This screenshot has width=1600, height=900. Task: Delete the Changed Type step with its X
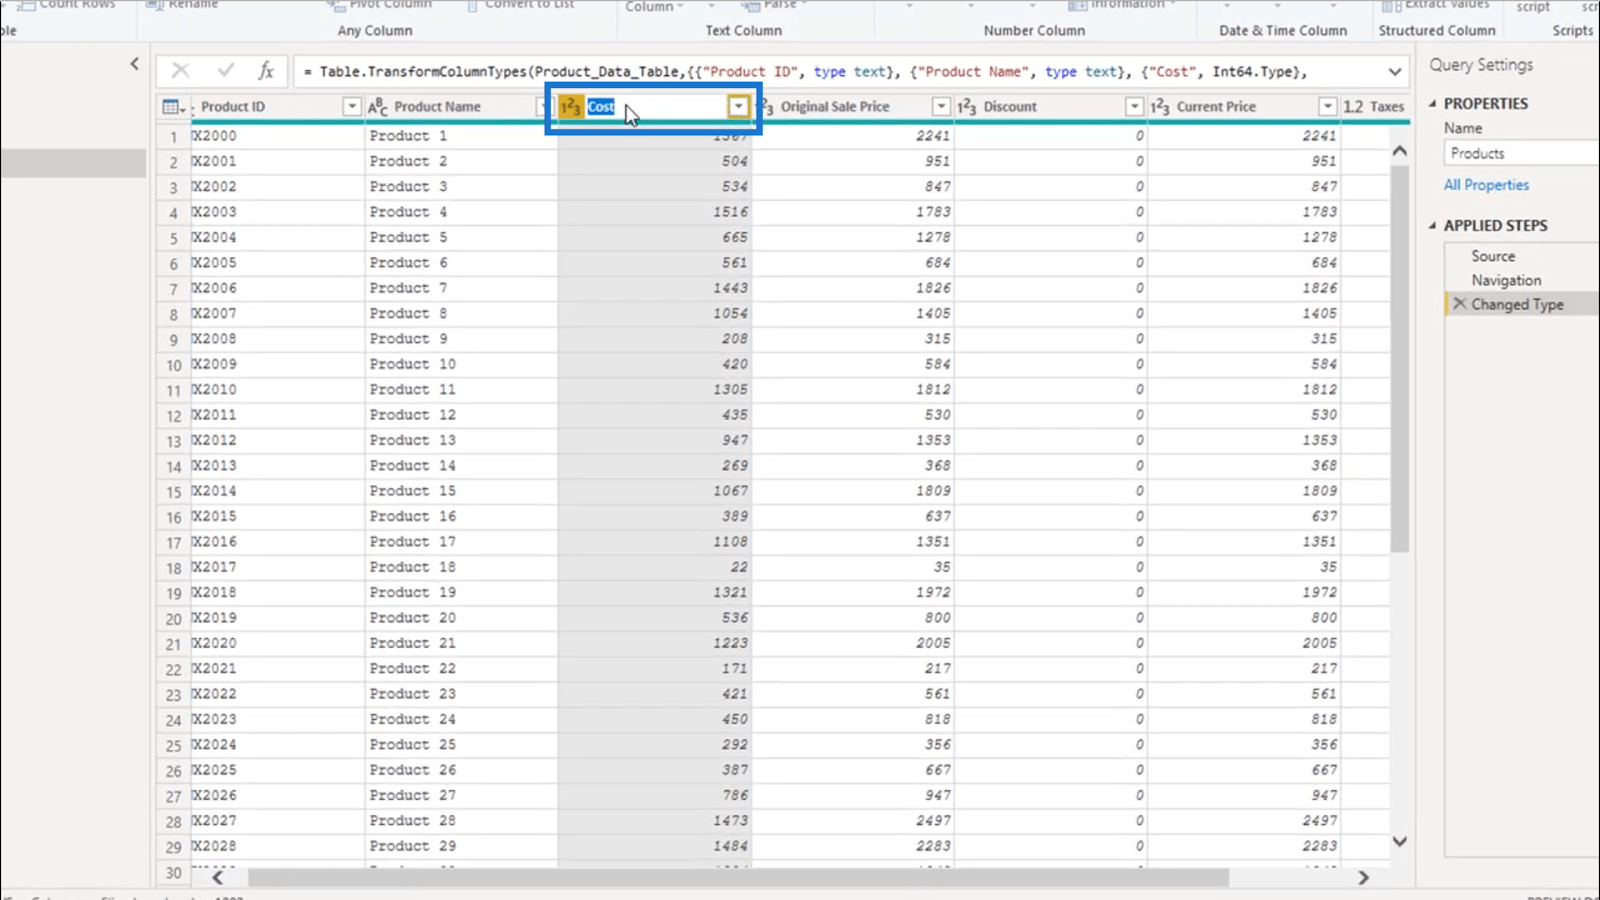tap(1460, 304)
